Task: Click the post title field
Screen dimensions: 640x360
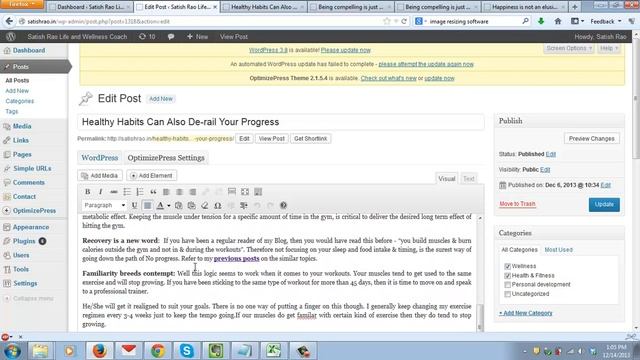Action: pos(281,122)
